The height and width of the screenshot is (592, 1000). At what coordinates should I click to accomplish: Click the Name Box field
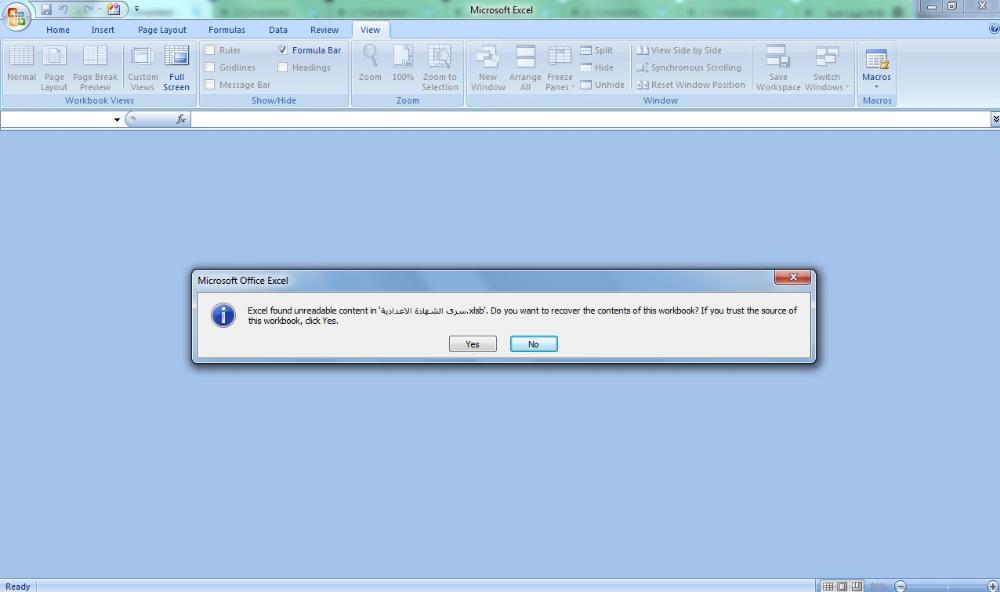[x=56, y=119]
